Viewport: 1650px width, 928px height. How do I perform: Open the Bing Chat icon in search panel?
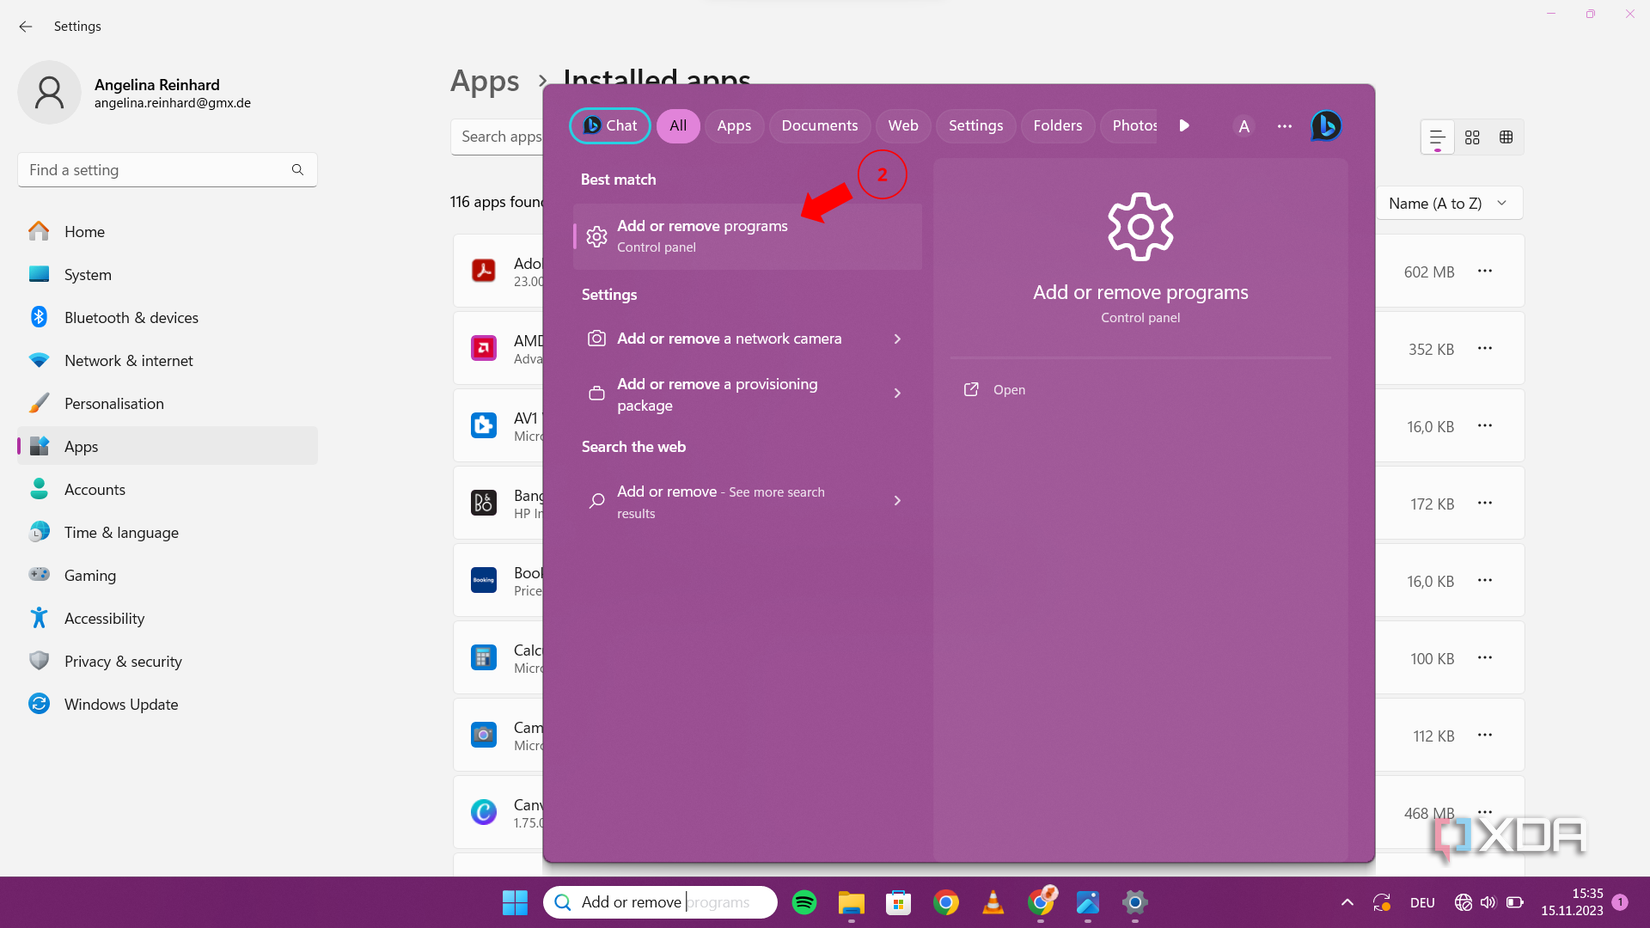[x=1326, y=126]
